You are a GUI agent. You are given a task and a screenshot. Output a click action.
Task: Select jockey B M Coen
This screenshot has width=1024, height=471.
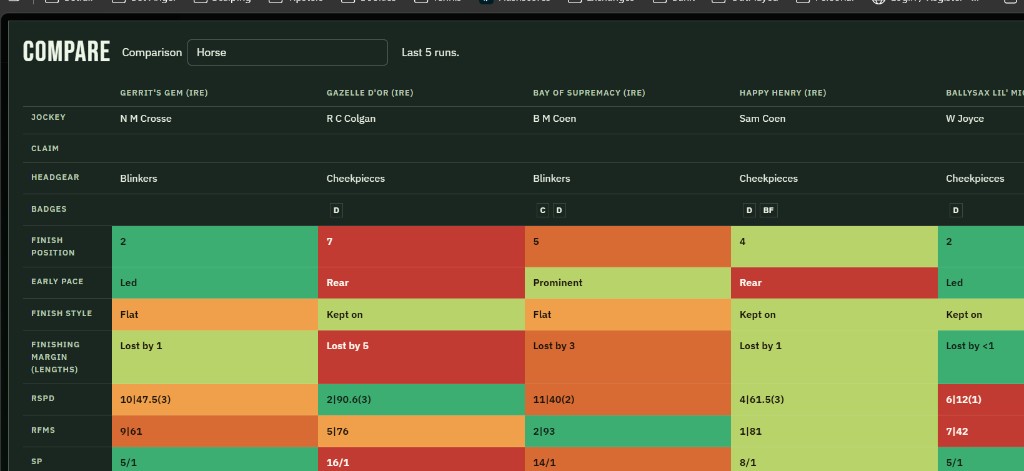[x=554, y=119]
